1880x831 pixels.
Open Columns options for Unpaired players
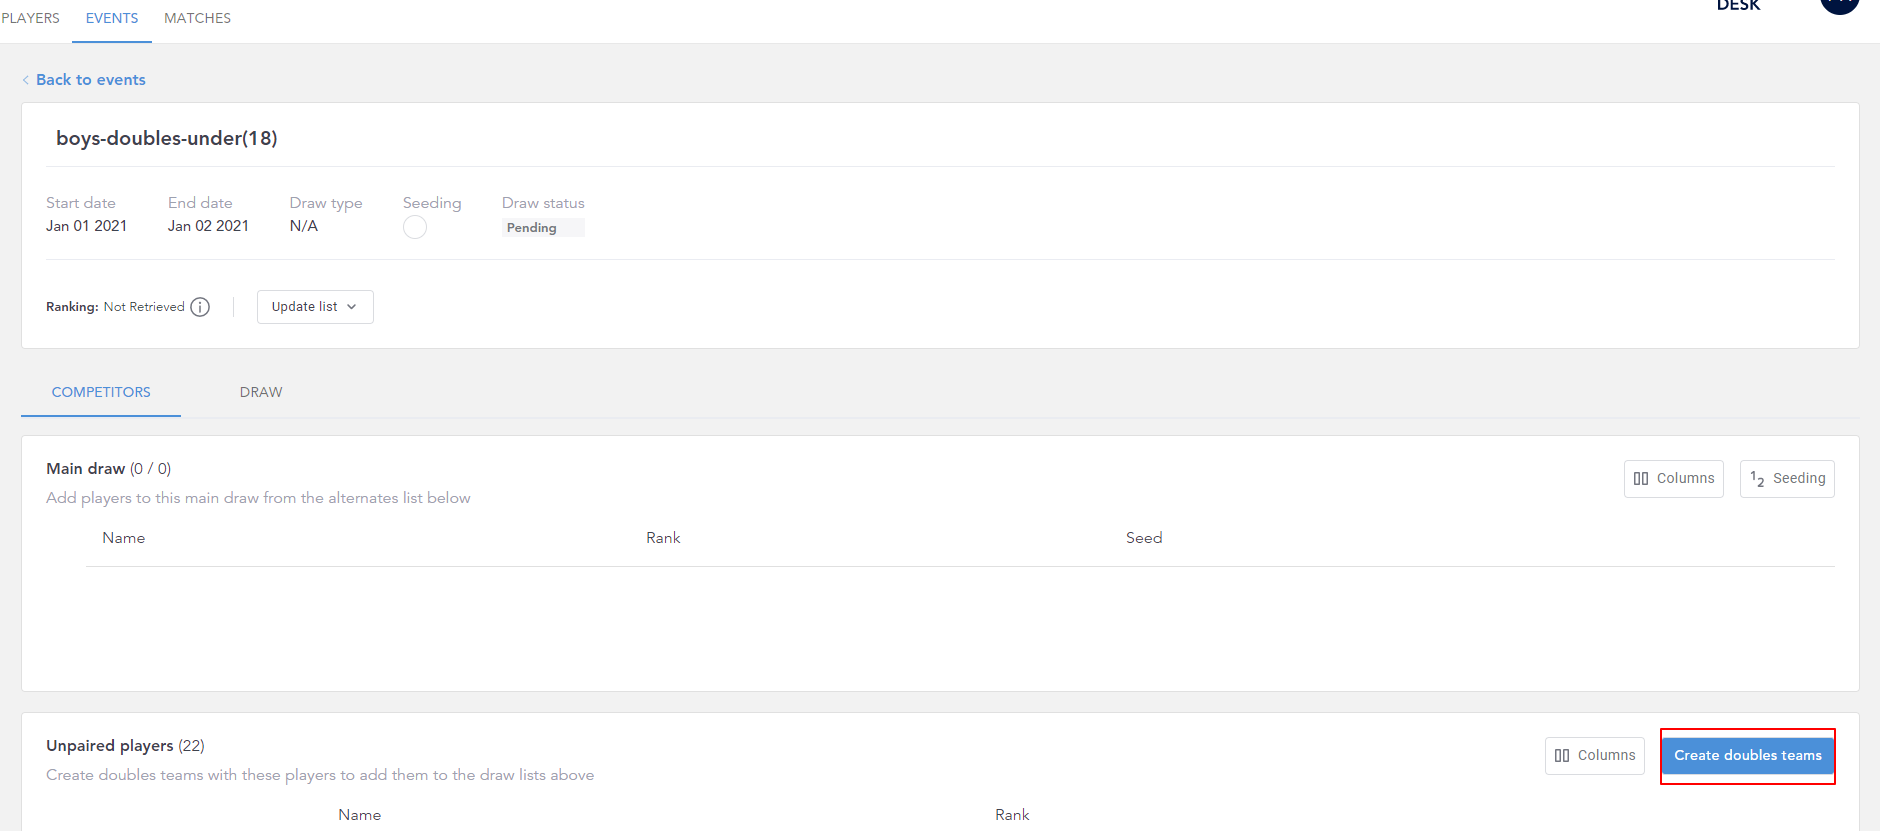(1594, 756)
